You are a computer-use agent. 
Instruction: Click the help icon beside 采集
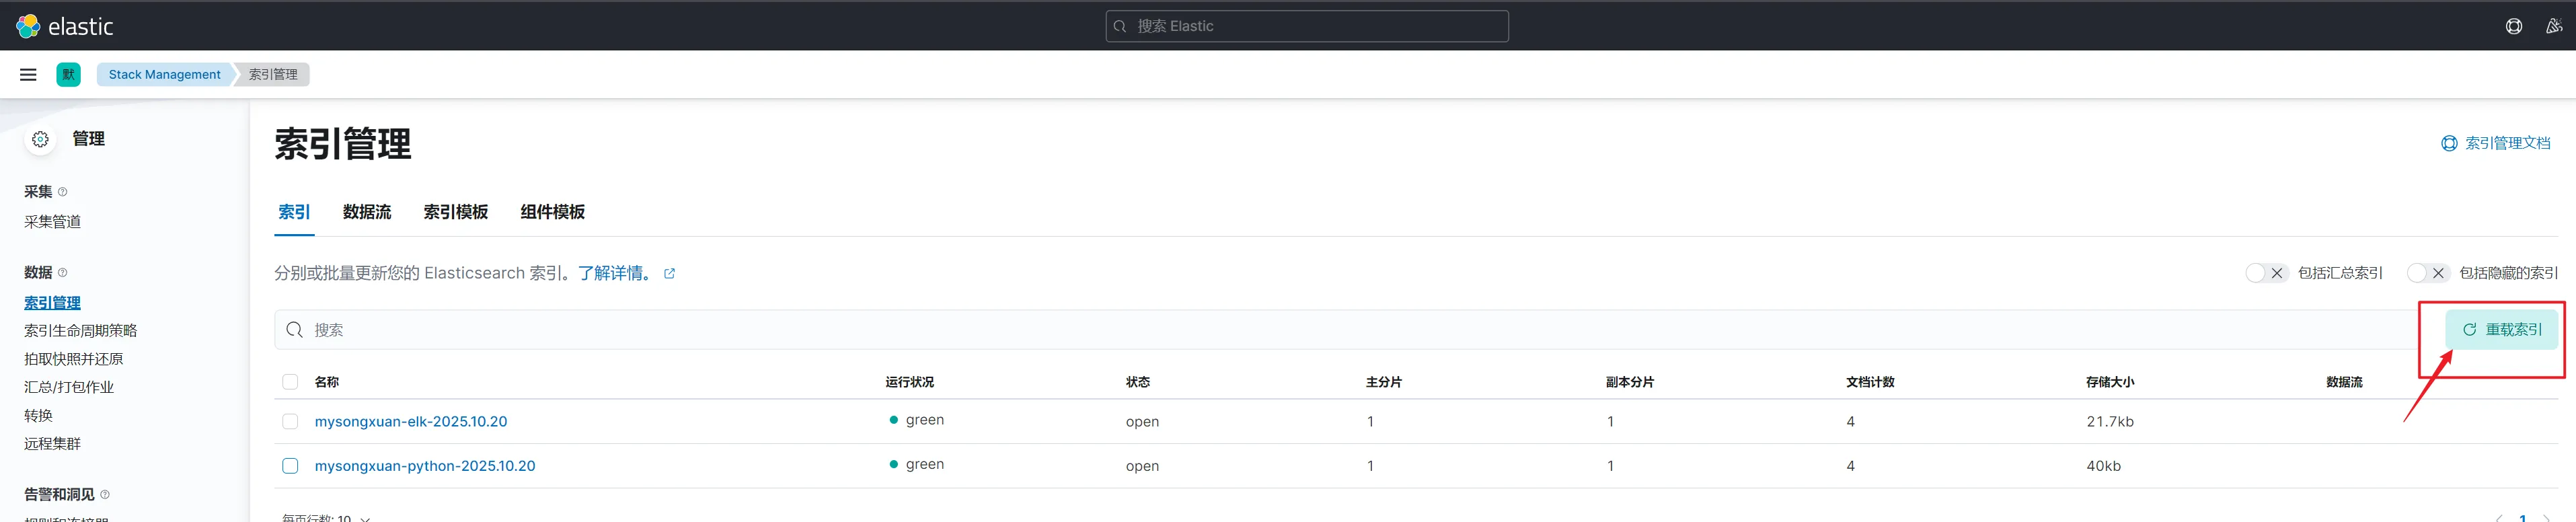coord(63,192)
